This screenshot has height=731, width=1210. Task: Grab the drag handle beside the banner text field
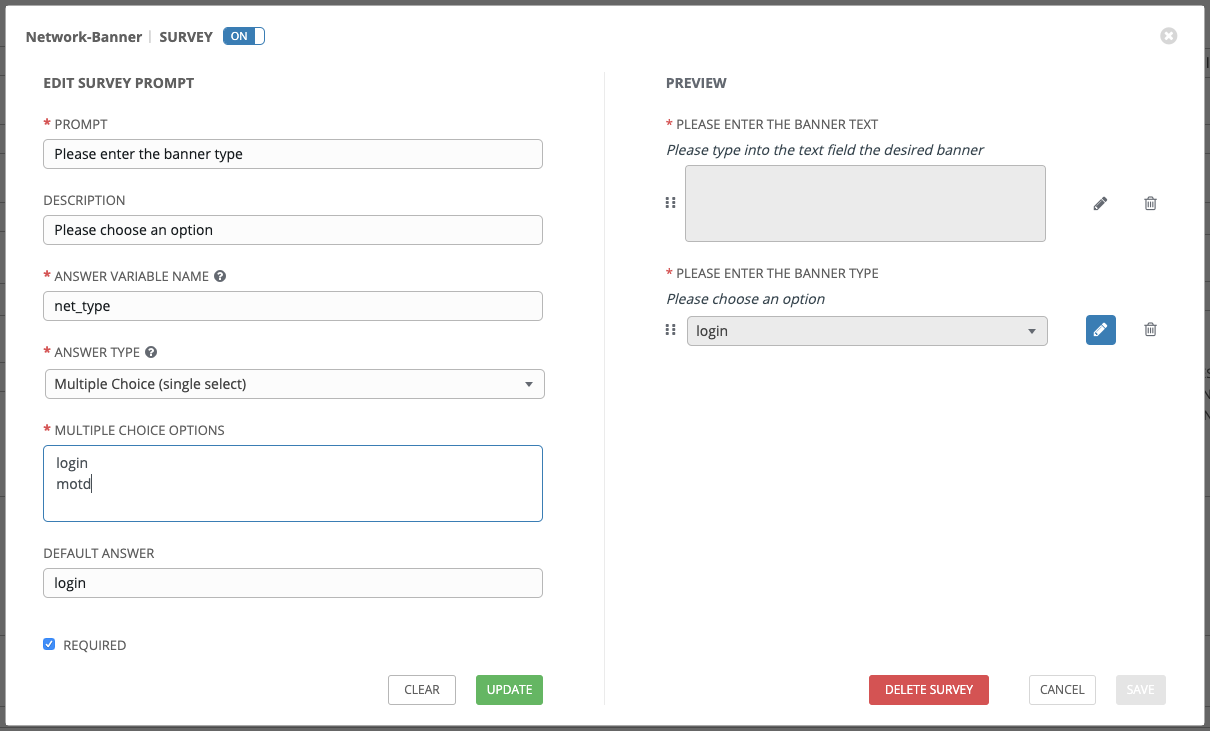tap(671, 202)
